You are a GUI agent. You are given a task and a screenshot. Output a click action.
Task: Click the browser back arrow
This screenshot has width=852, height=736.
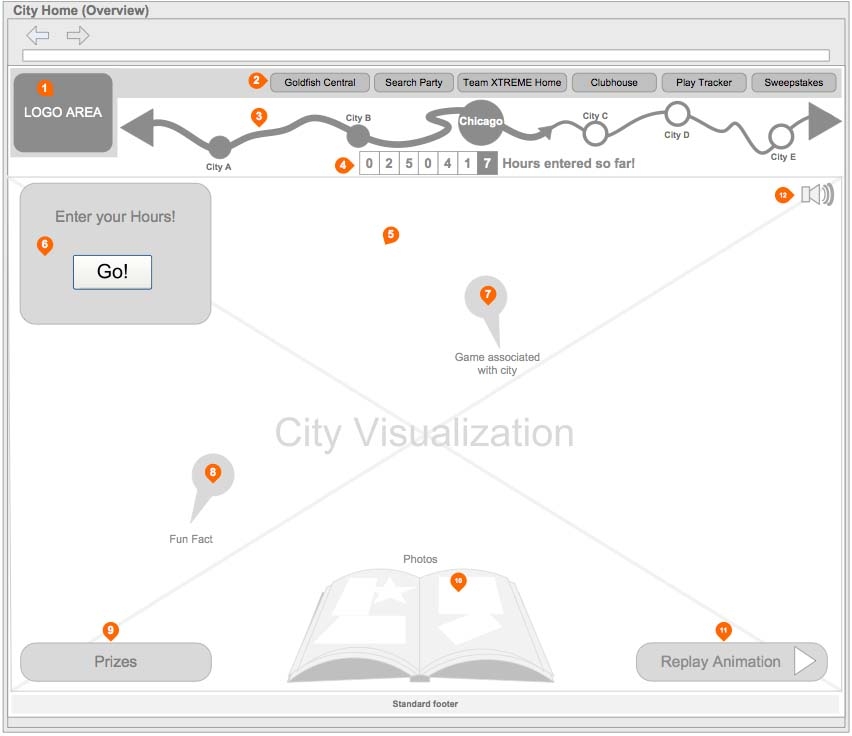(x=37, y=36)
